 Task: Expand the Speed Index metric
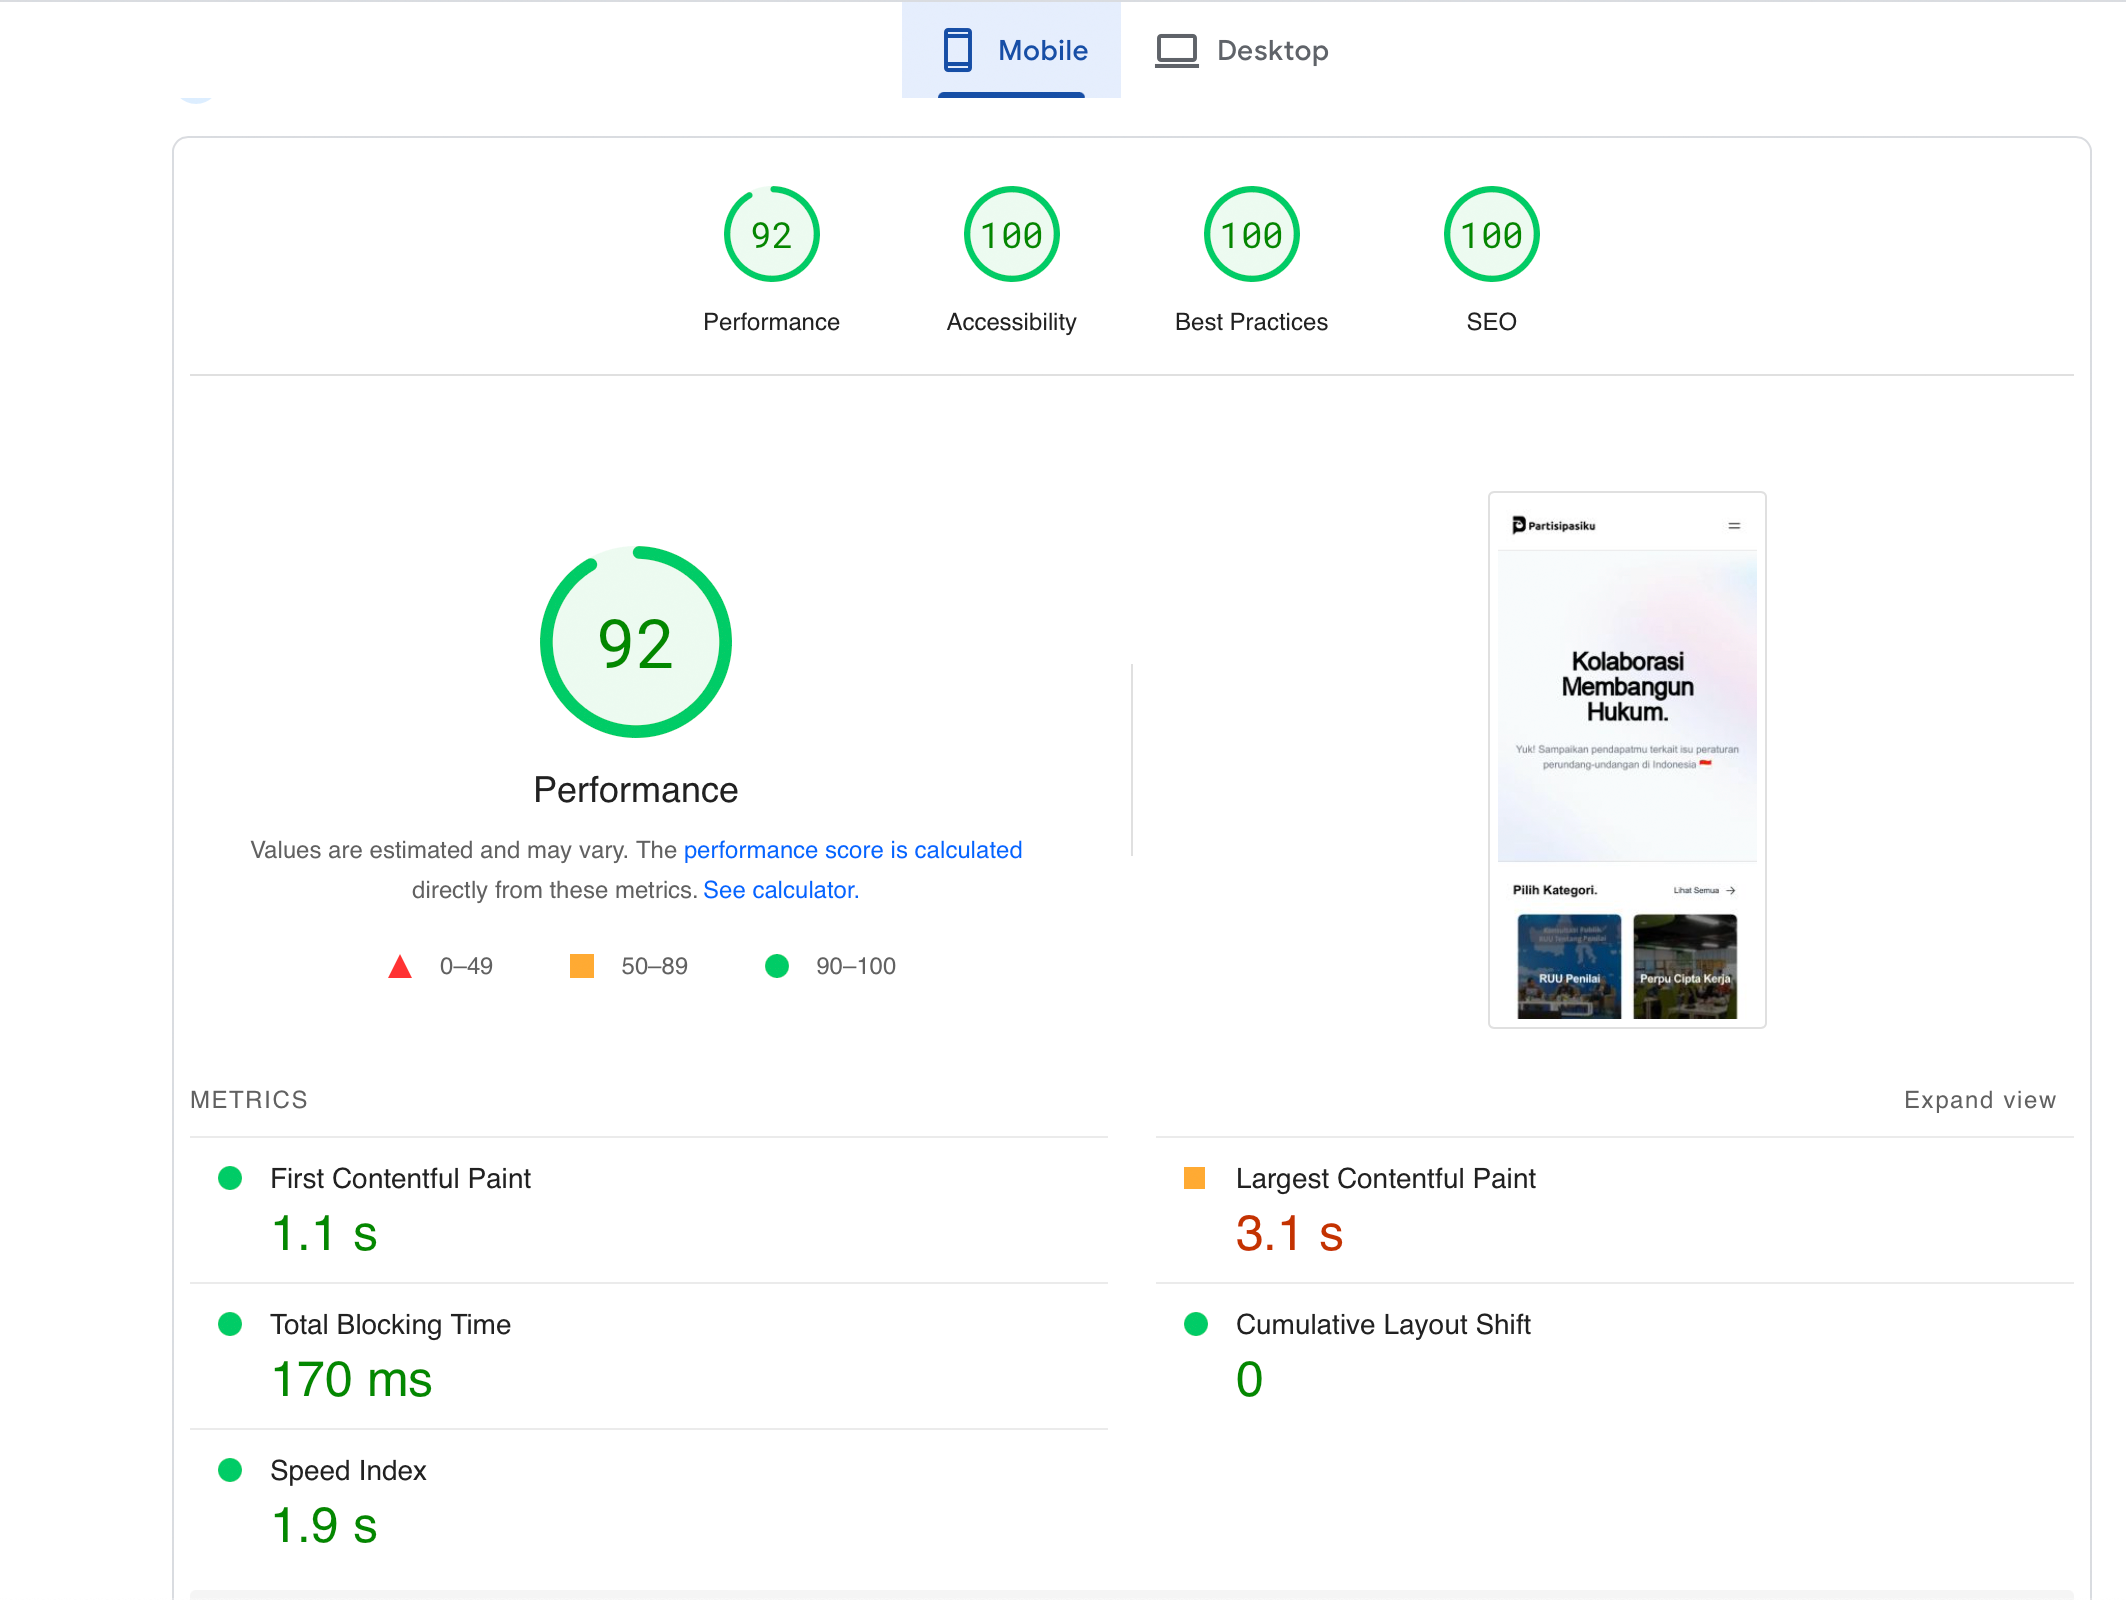coord(348,1471)
